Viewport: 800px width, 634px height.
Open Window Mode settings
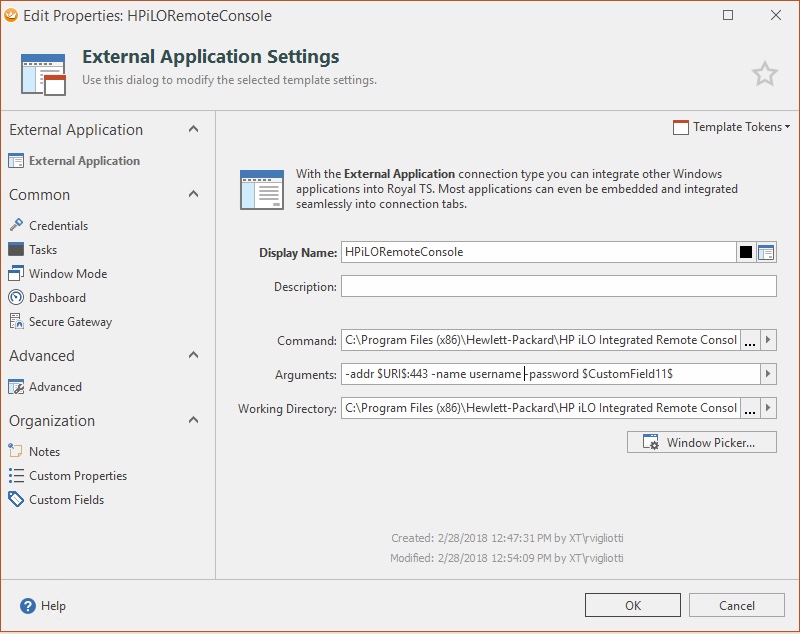point(68,274)
